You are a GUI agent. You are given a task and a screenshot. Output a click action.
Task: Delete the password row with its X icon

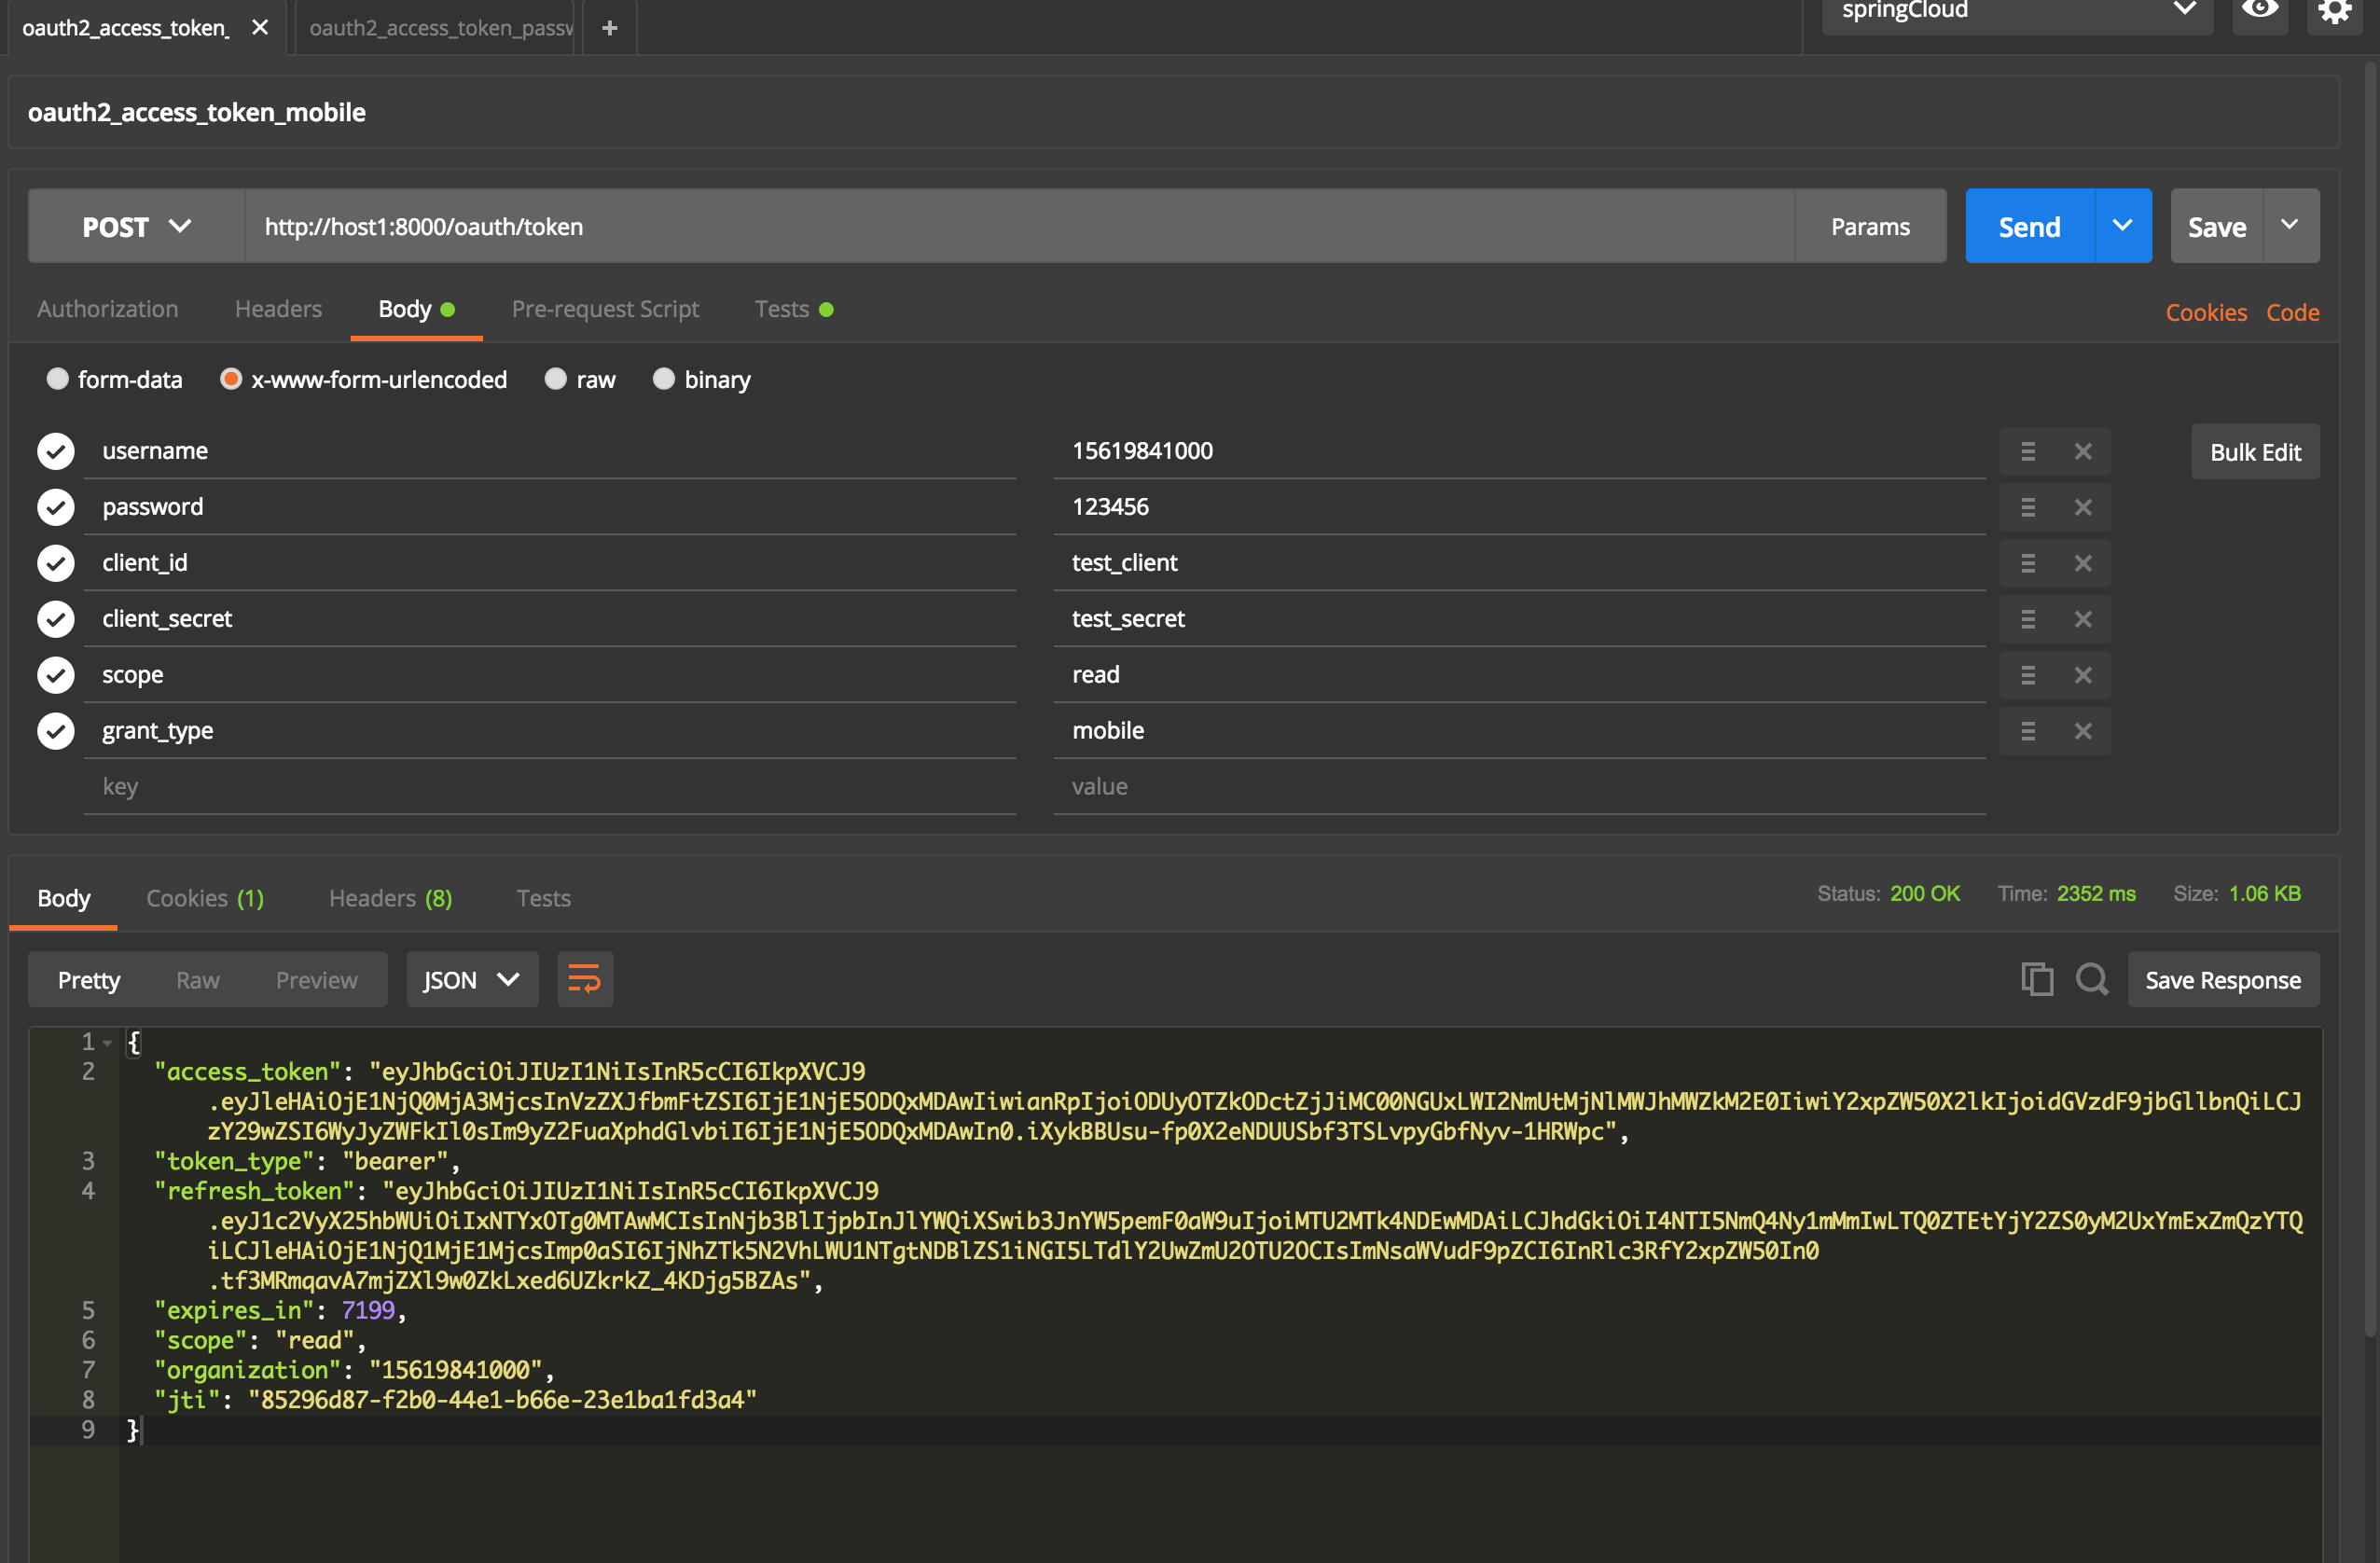click(2083, 507)
